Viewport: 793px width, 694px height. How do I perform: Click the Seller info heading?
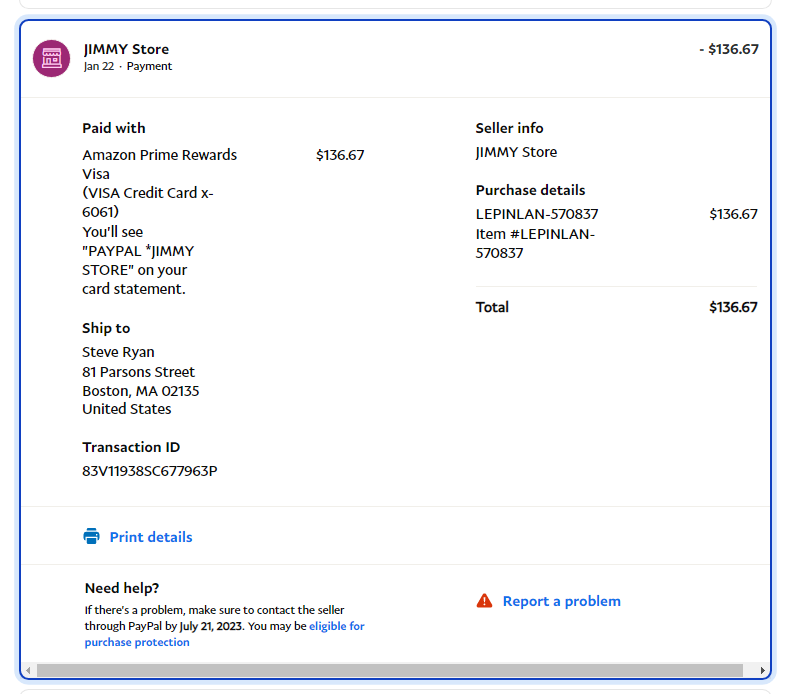pyautogui.click(x=509, y=128)
